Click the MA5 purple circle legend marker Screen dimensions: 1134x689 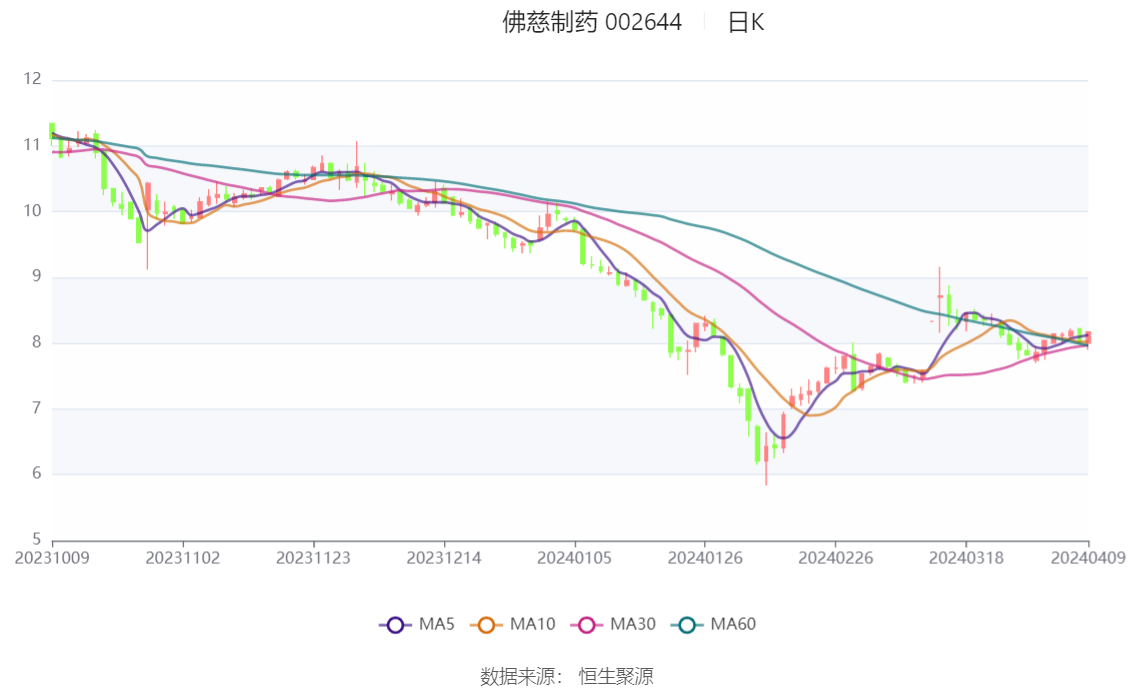[395, 625]
